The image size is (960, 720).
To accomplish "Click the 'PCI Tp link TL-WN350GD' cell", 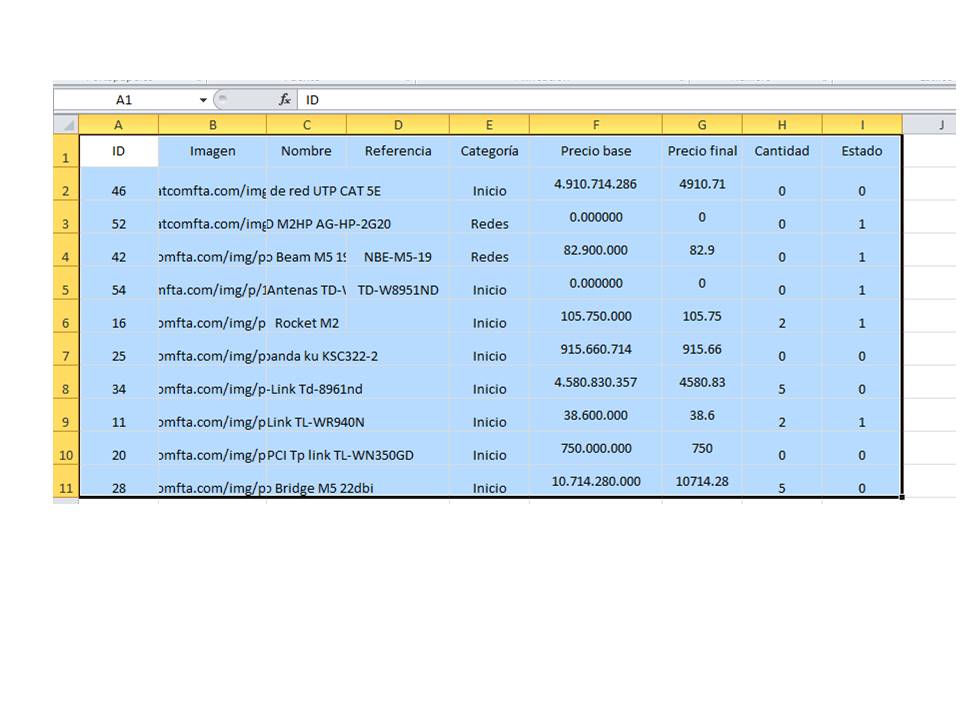I will (306, 448).
